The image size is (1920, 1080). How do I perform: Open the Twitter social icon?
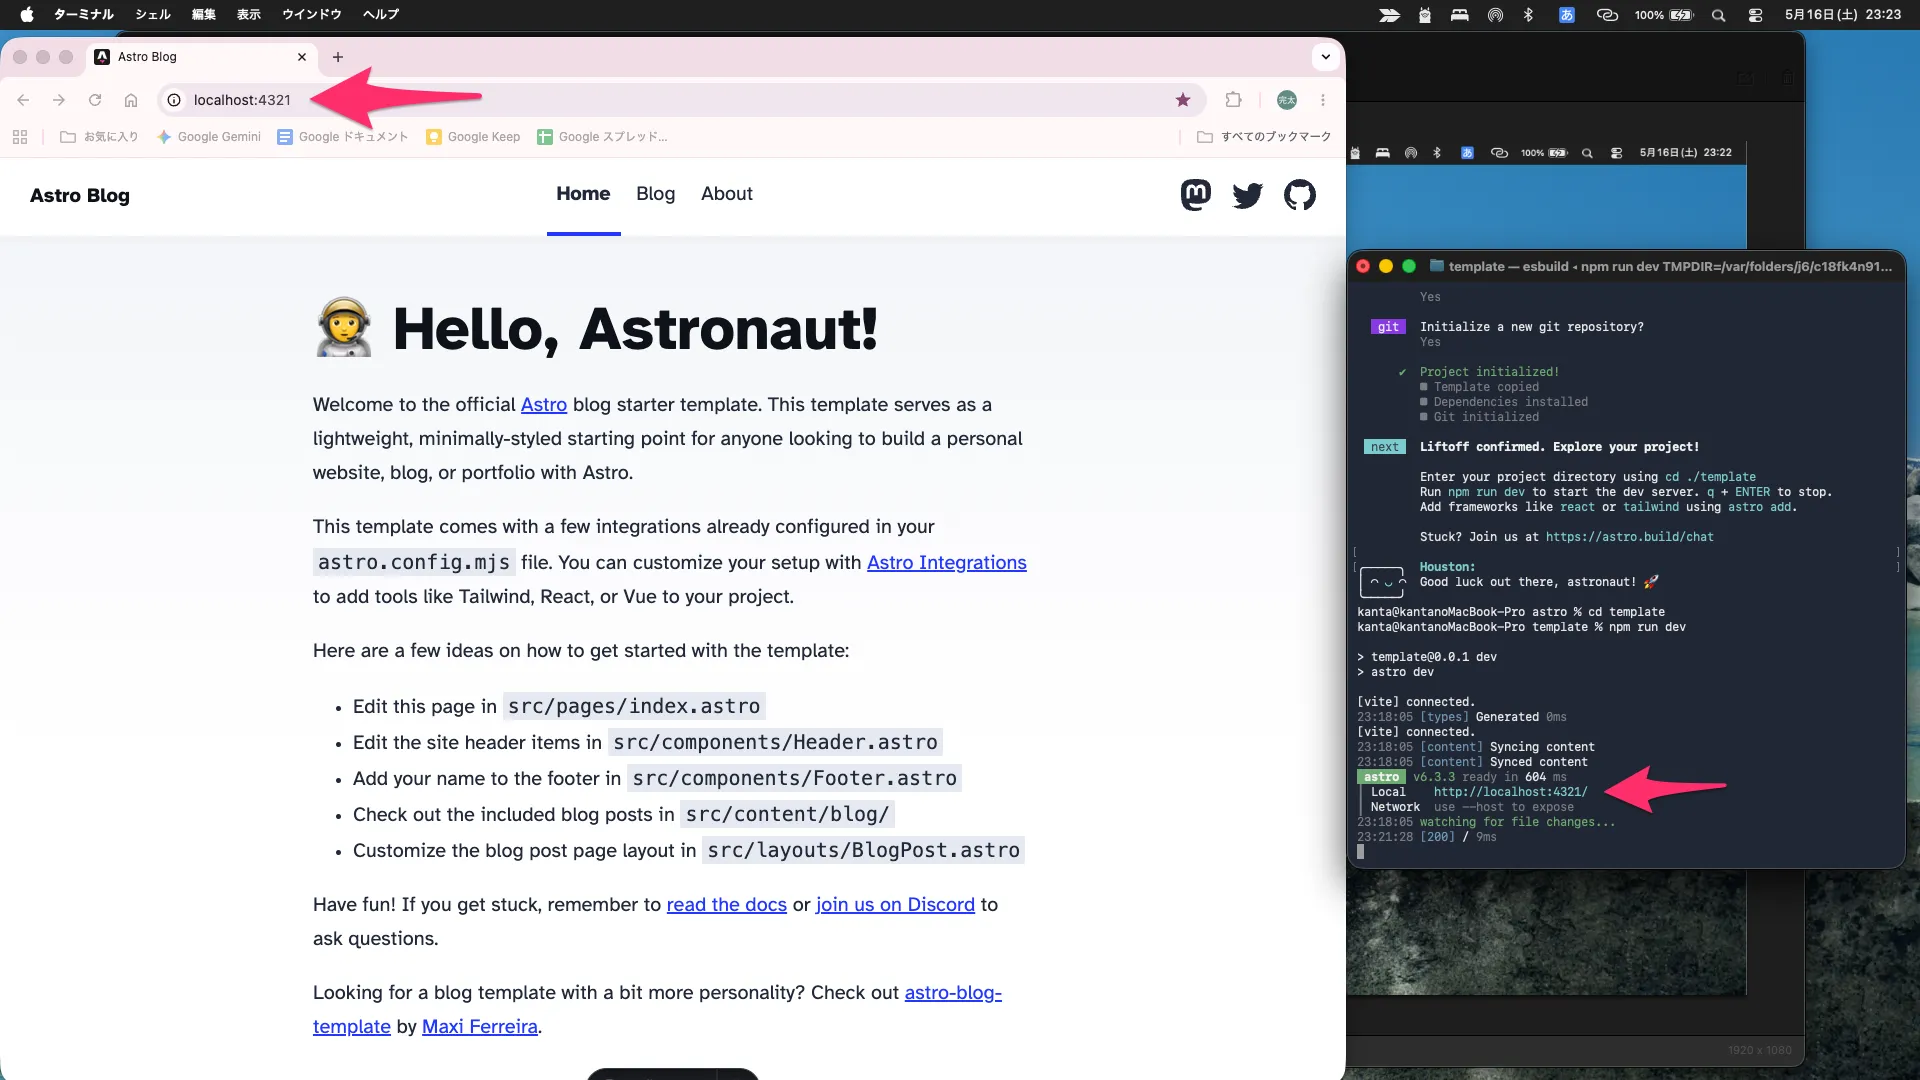coord(1248,195)
